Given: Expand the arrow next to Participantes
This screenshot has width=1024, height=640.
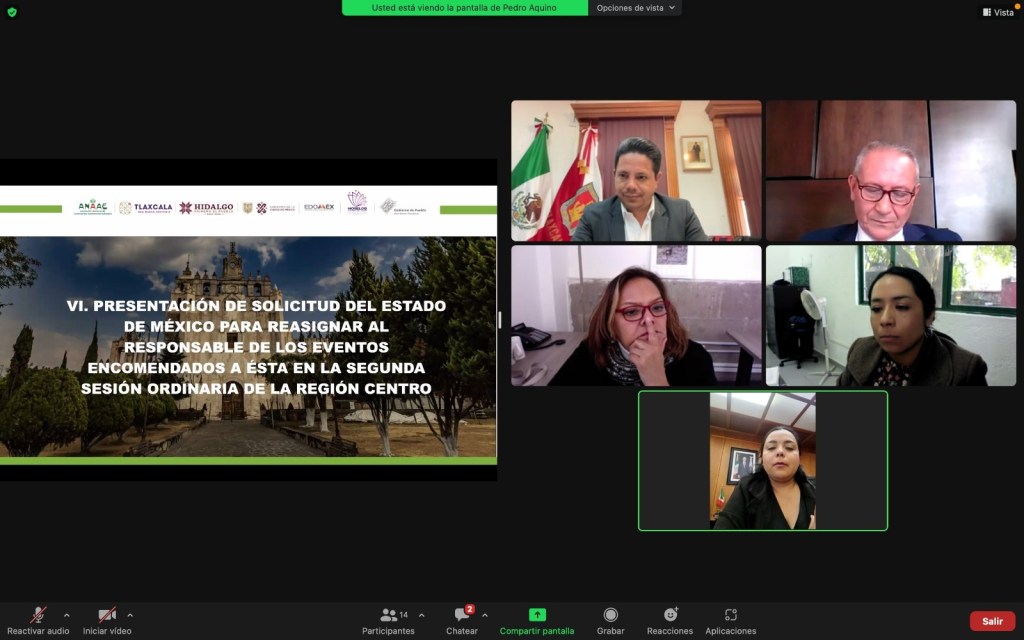Looking at the screenshot, I should [421, 615].
